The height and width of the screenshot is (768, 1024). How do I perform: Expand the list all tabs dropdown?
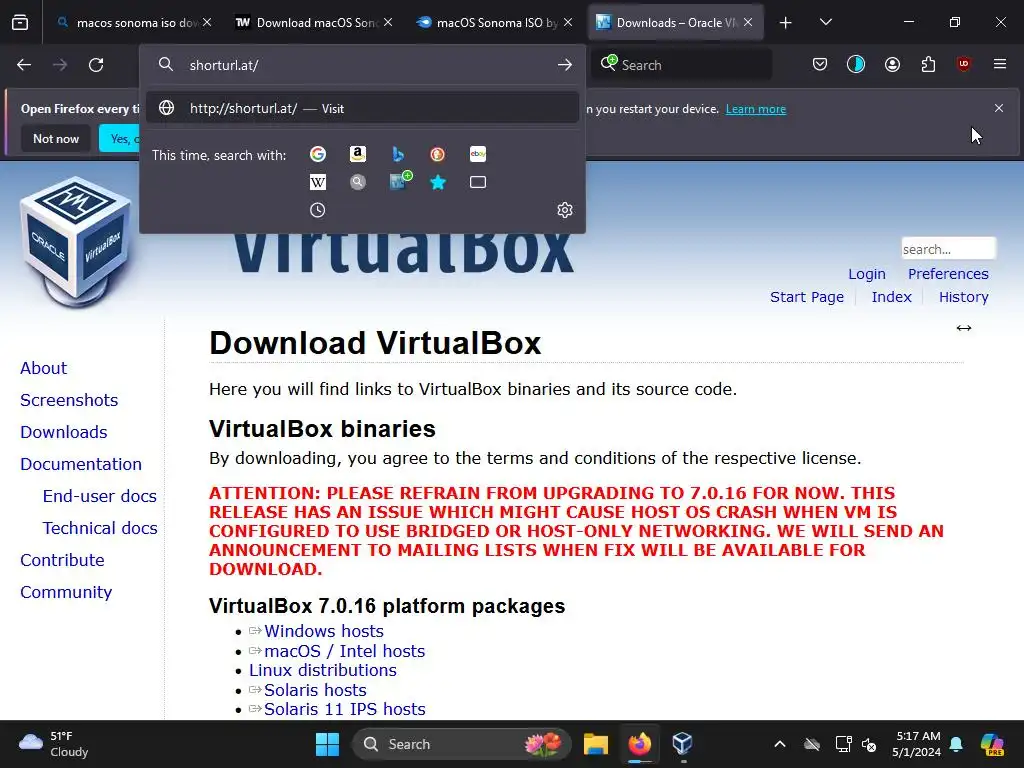pos(826,22)
